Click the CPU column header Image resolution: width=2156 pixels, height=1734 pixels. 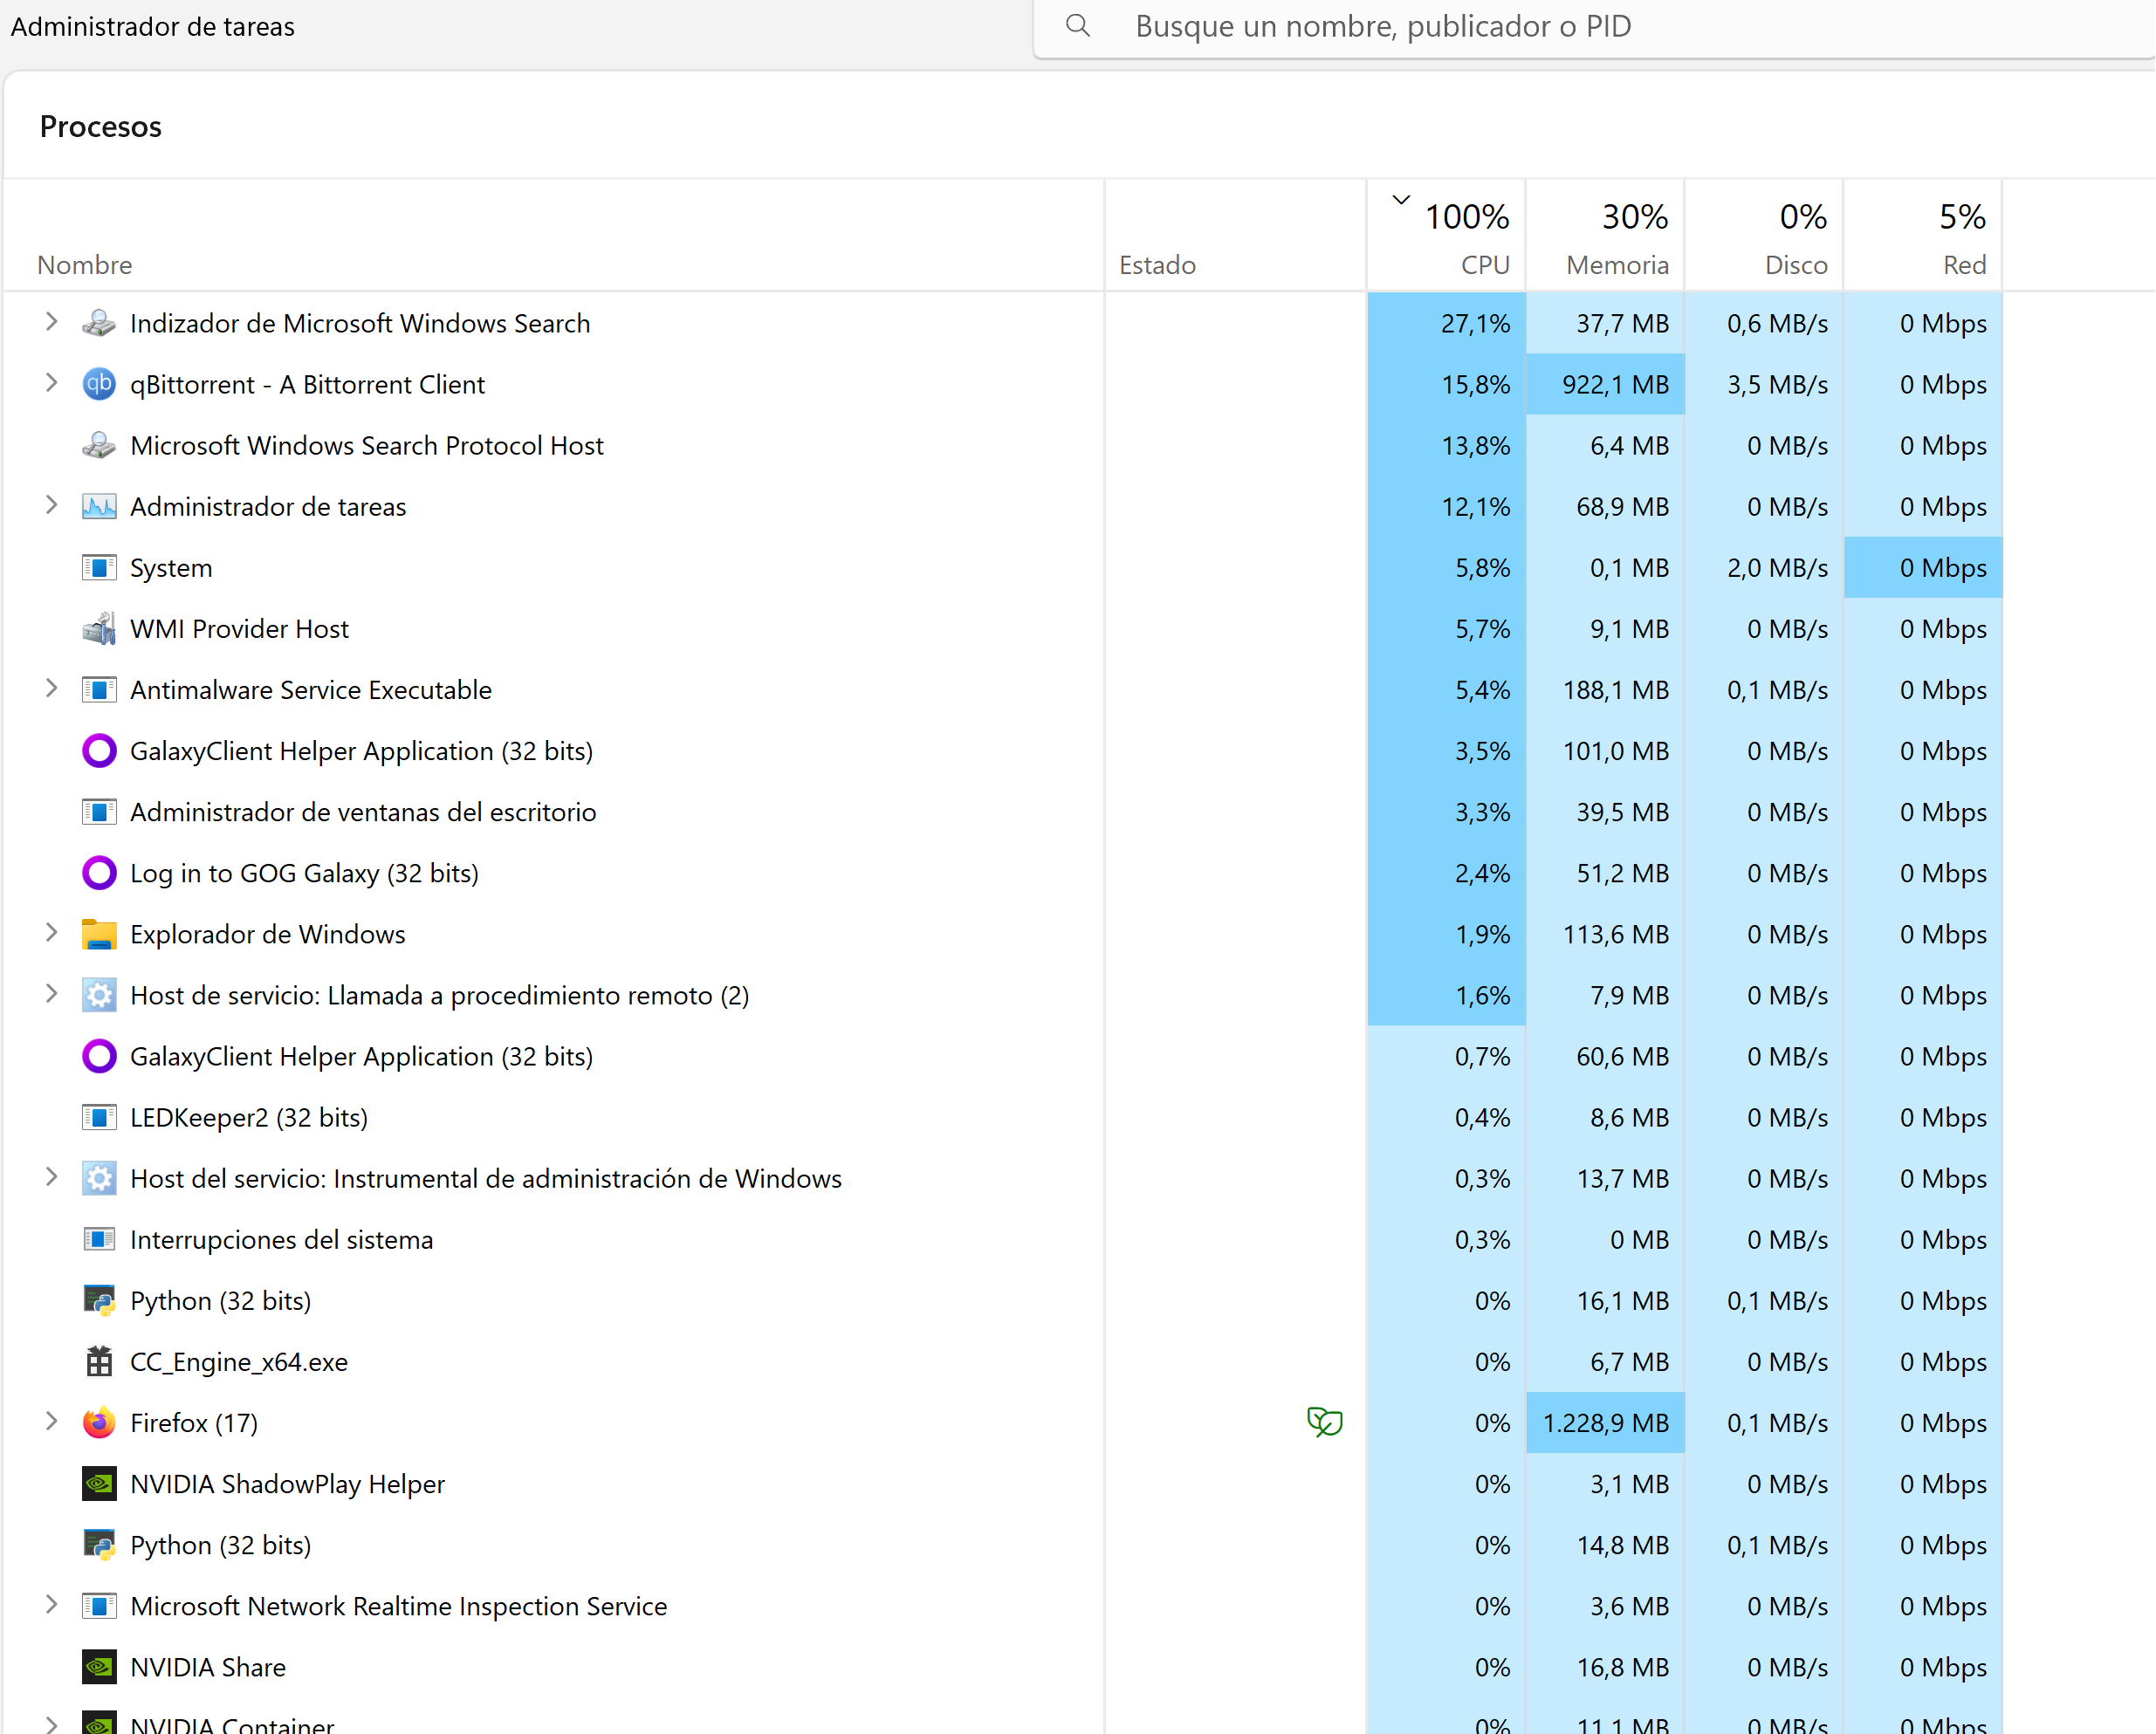click(1446, 236)
